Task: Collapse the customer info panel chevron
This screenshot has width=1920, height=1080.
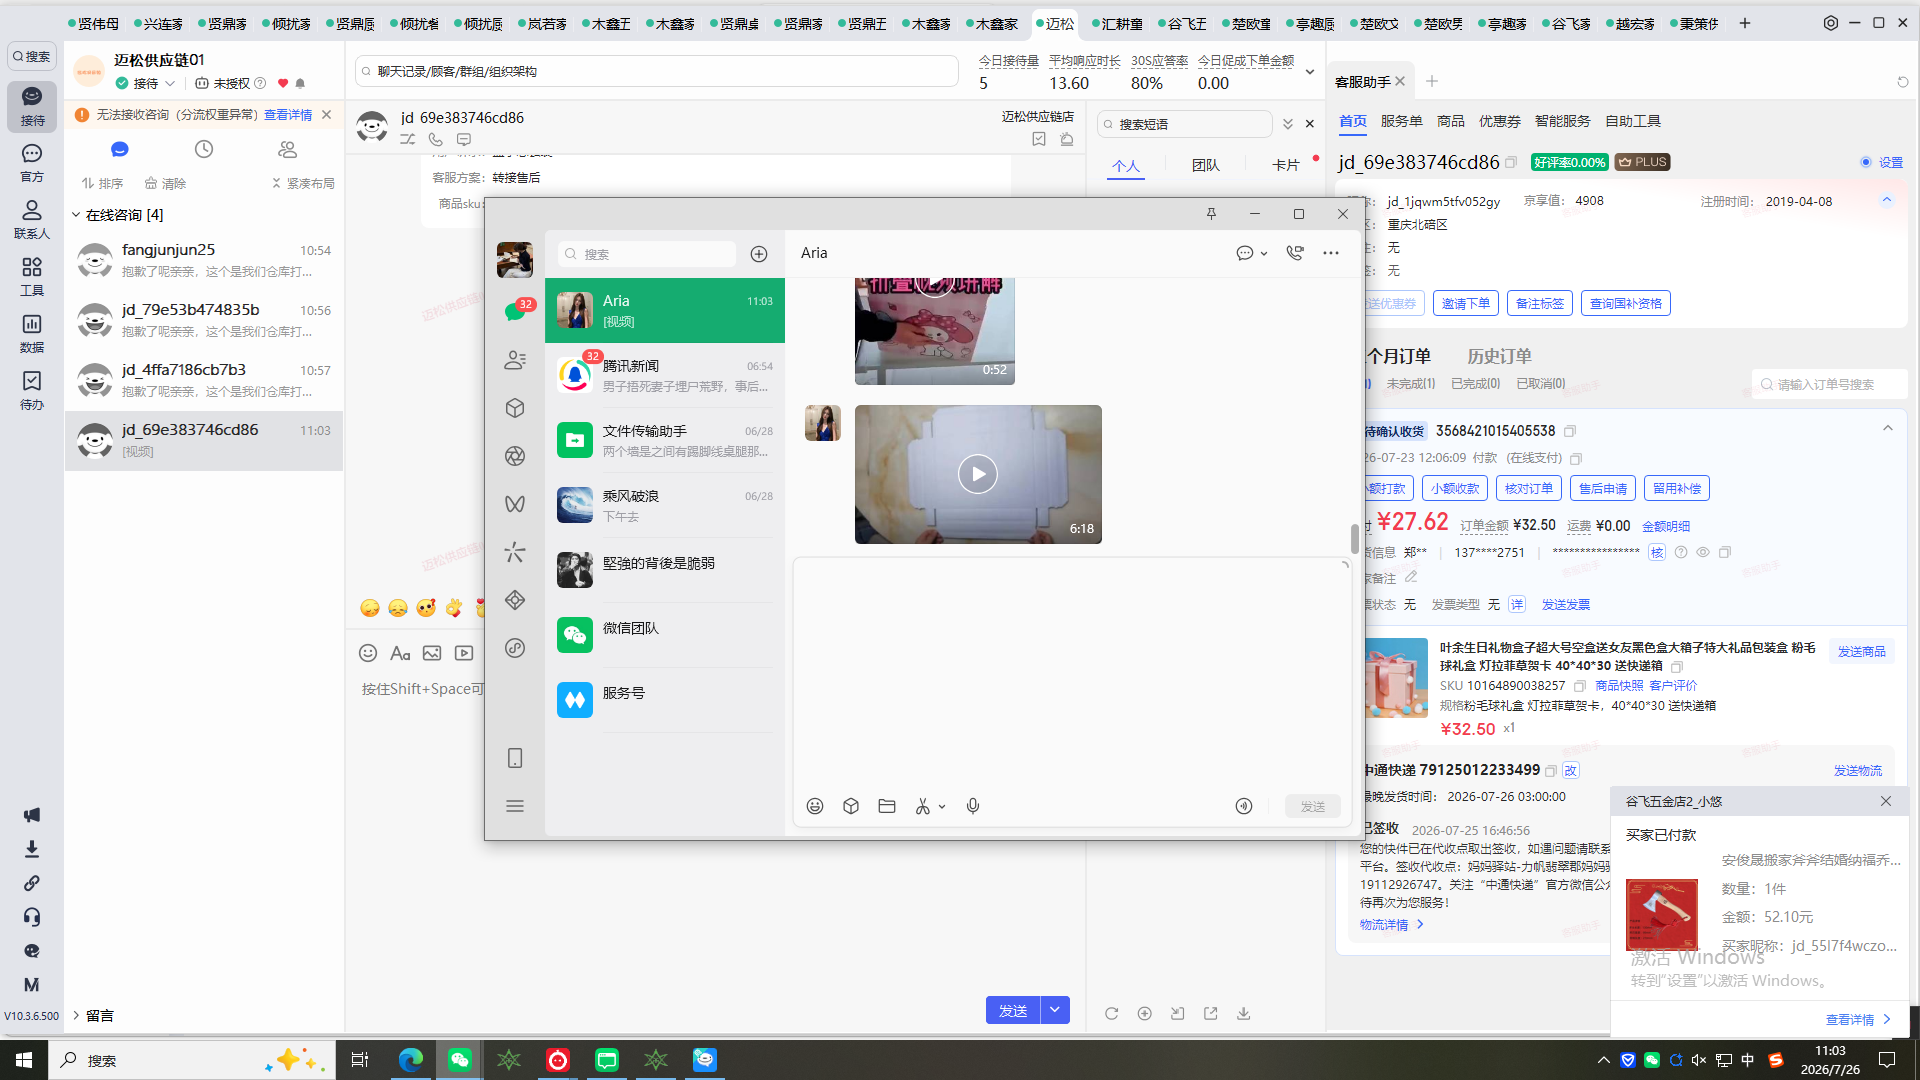Action: (x=1887, y=200)
